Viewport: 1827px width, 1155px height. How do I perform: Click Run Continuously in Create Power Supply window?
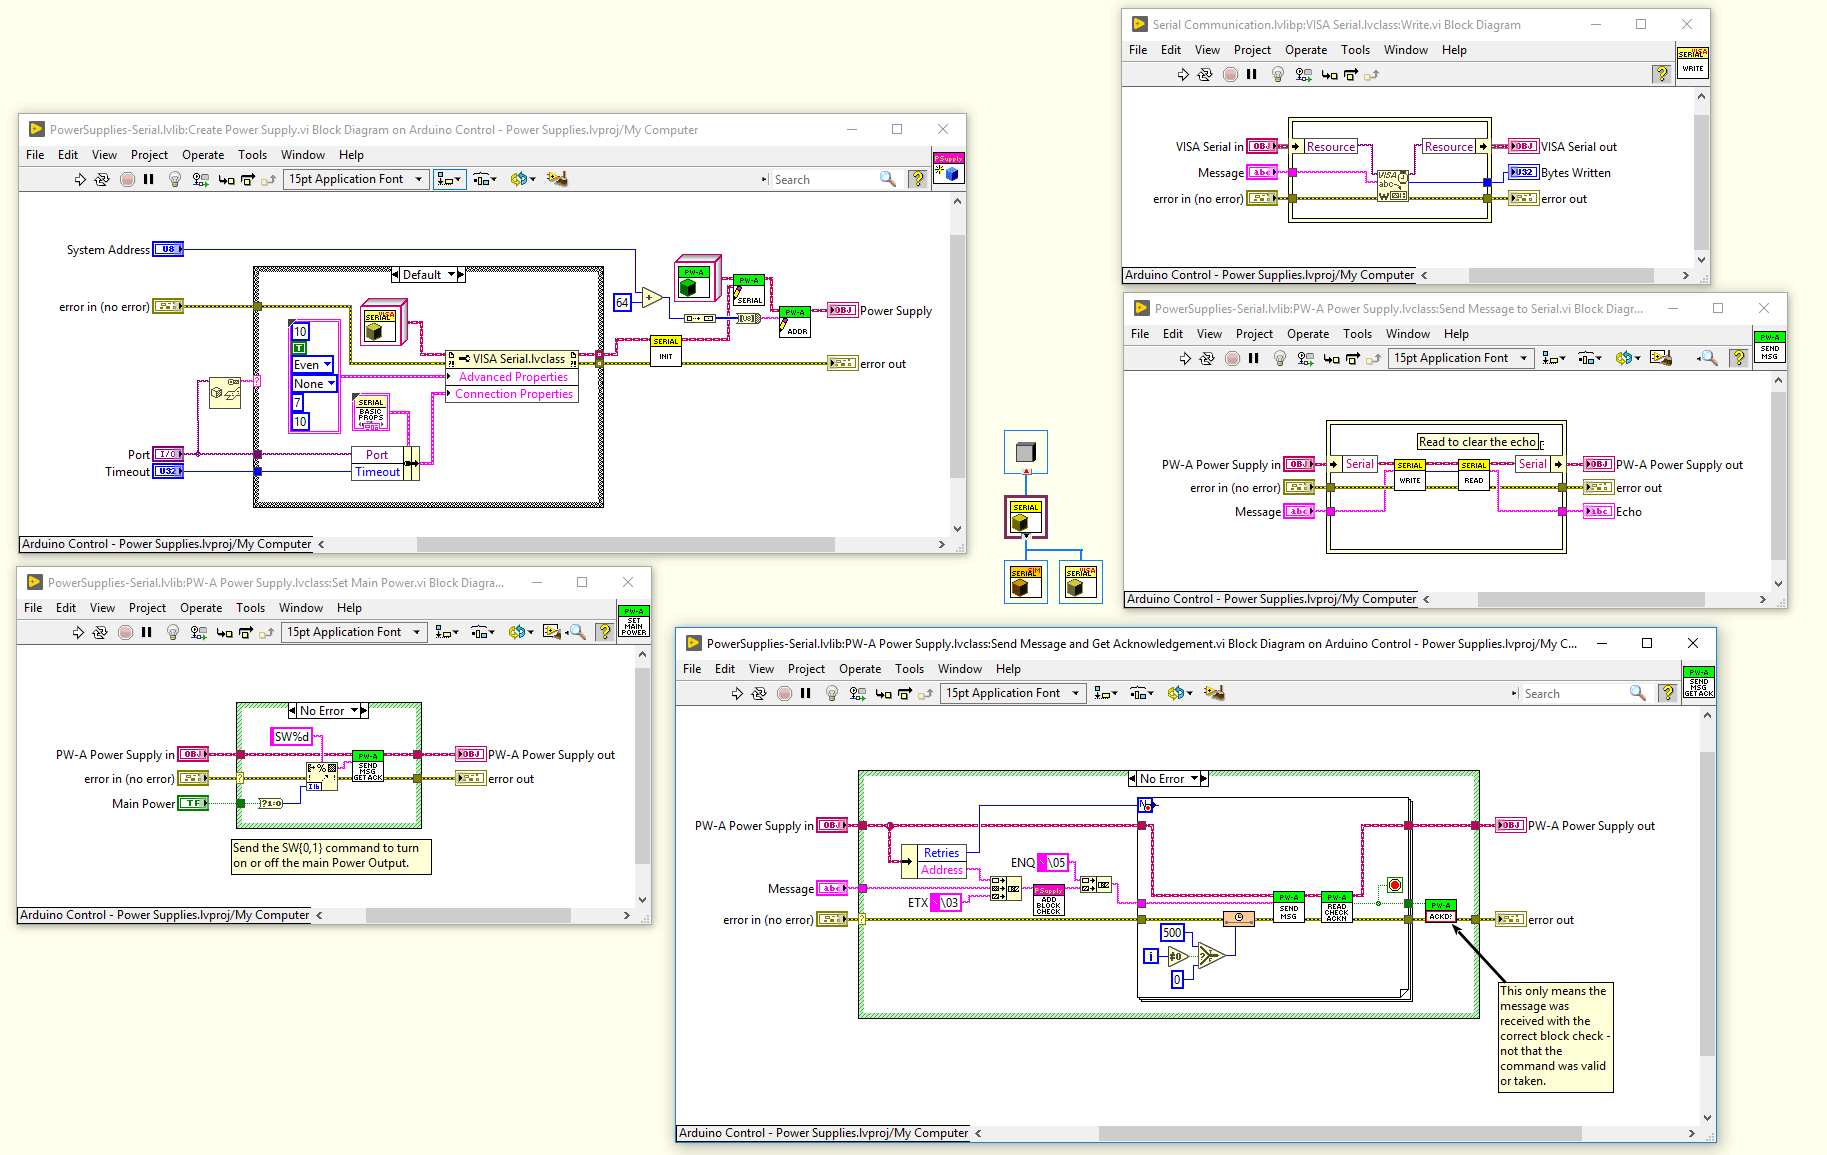coord(102,180)
